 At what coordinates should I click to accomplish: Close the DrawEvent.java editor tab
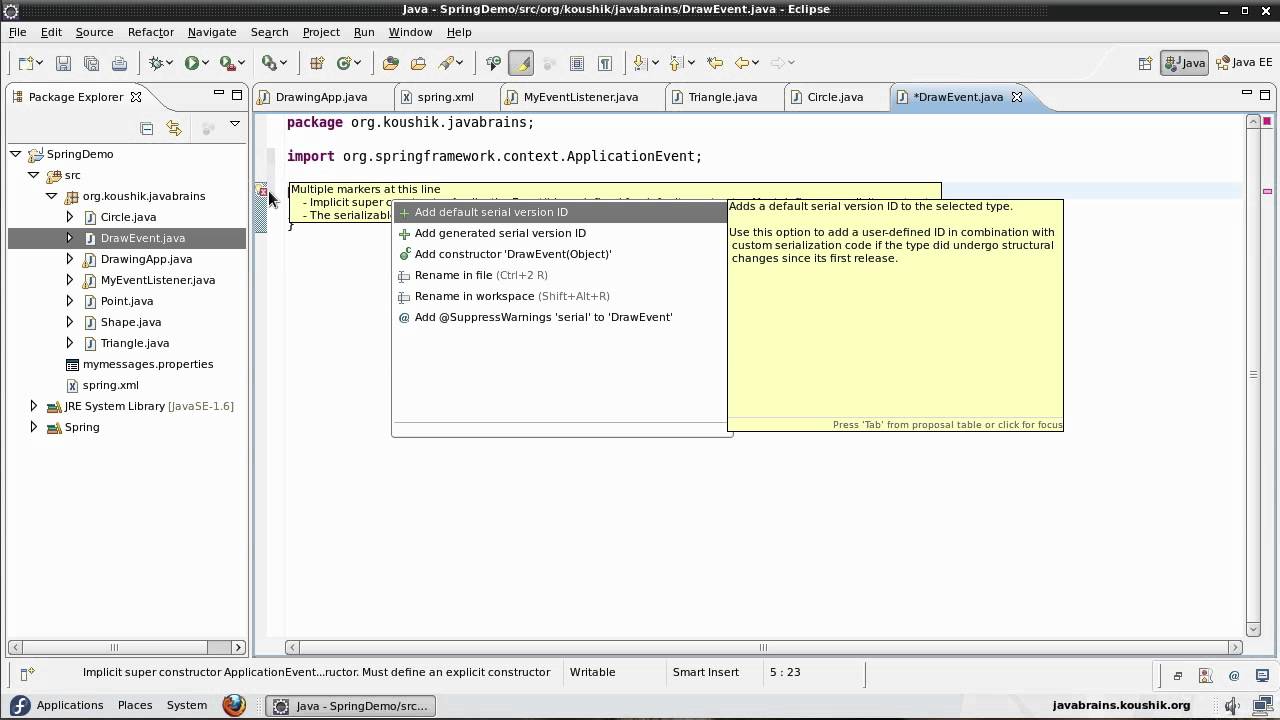(1017, 97)
